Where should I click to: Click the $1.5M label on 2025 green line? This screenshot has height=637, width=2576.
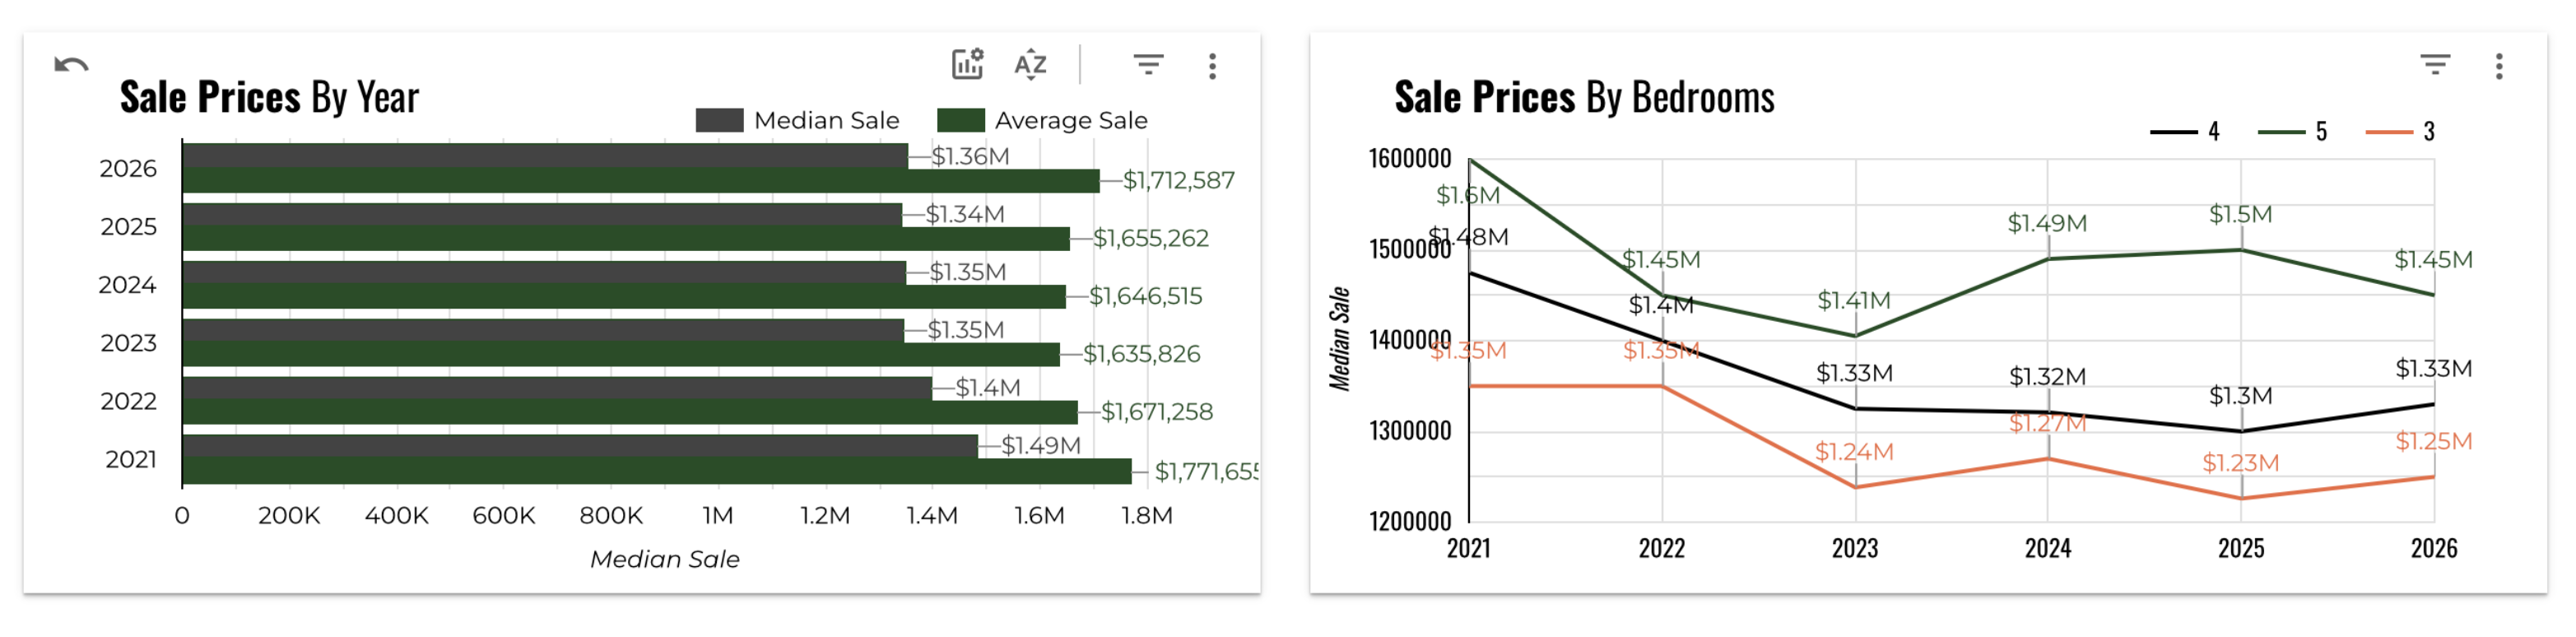click(2240, 214)
